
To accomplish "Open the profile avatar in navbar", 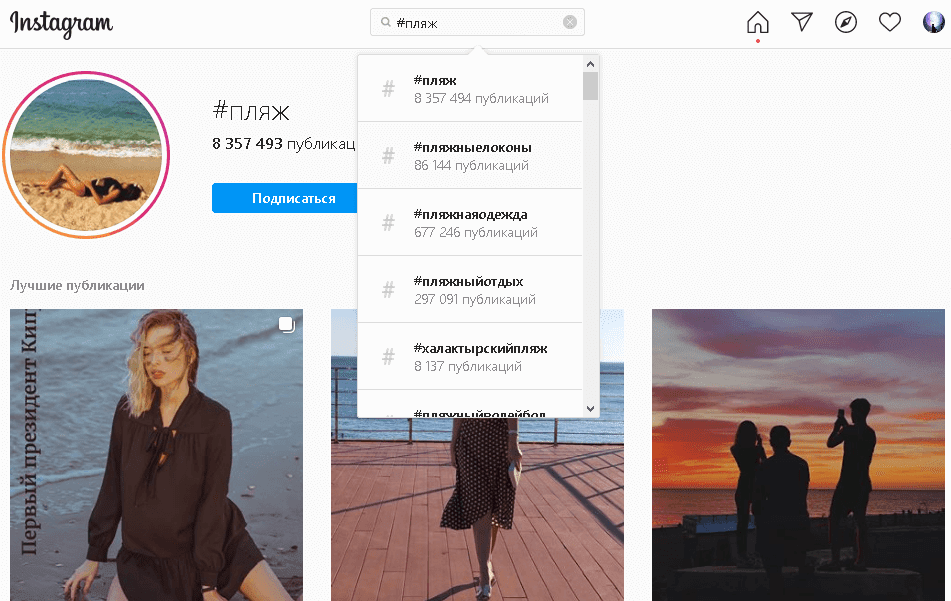I will coord(933,22).
